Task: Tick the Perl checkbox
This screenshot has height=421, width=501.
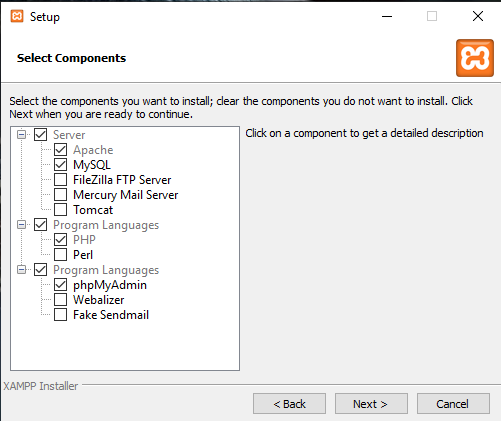Action: click(60, 254)
